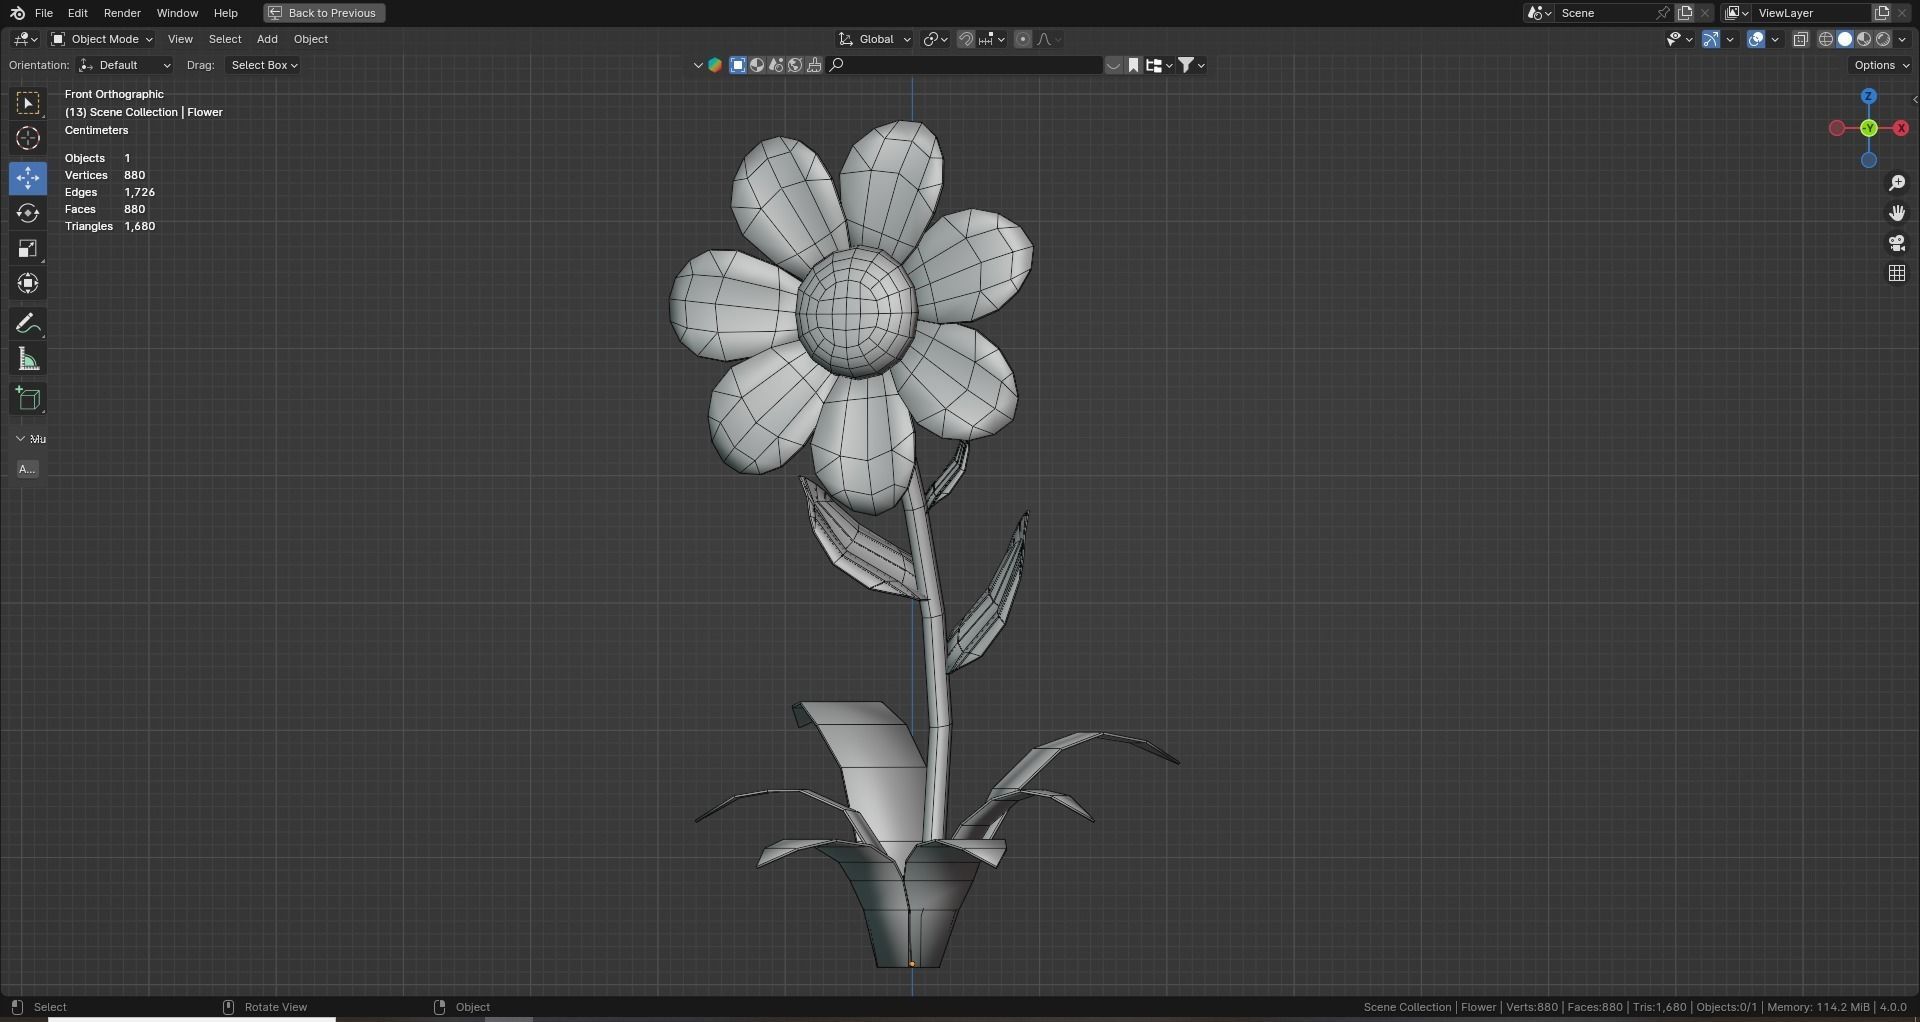Viewport: 1920px width, 1022px height.
Task: Add a new ViewLayer copy icon
Action: click(x=1882, y=13)
